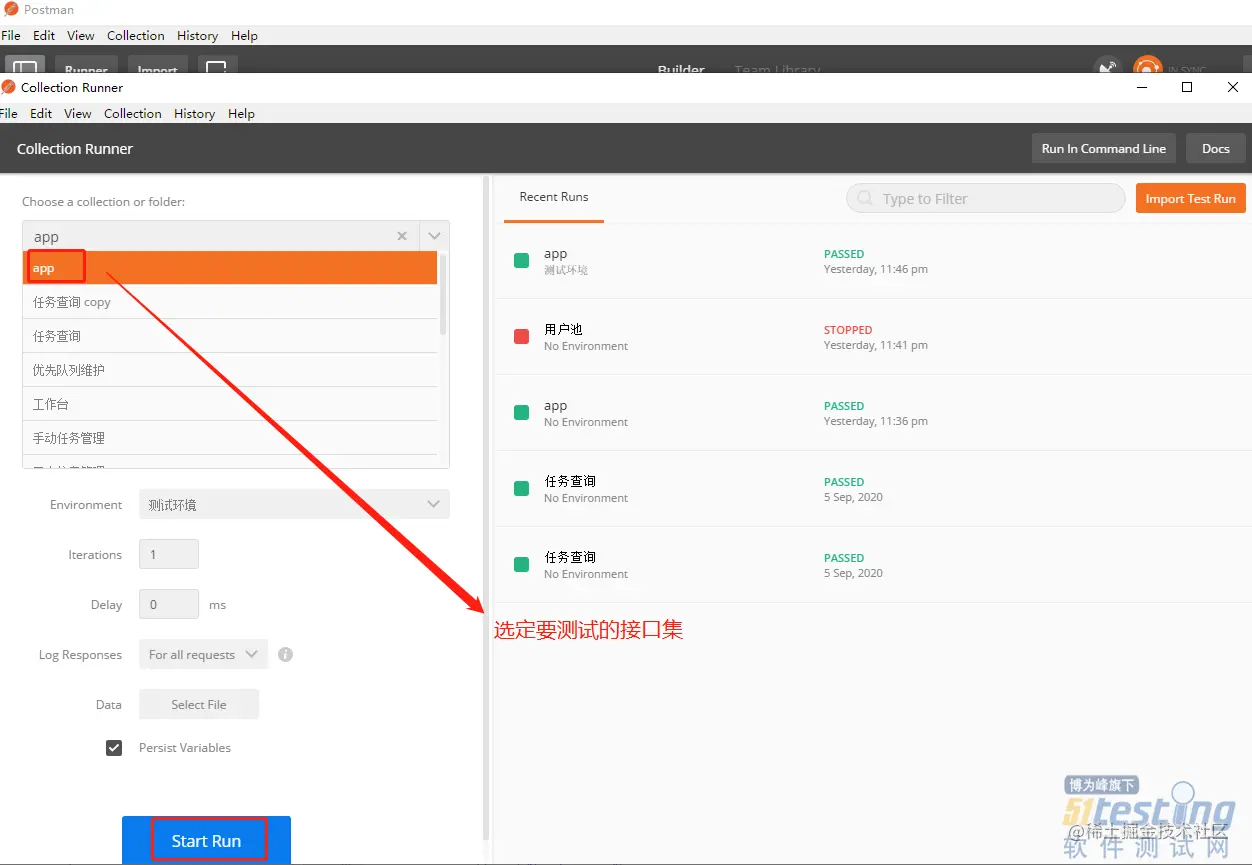
Task: Choose the 手动任务管理 collection
Action: point(230,438)
